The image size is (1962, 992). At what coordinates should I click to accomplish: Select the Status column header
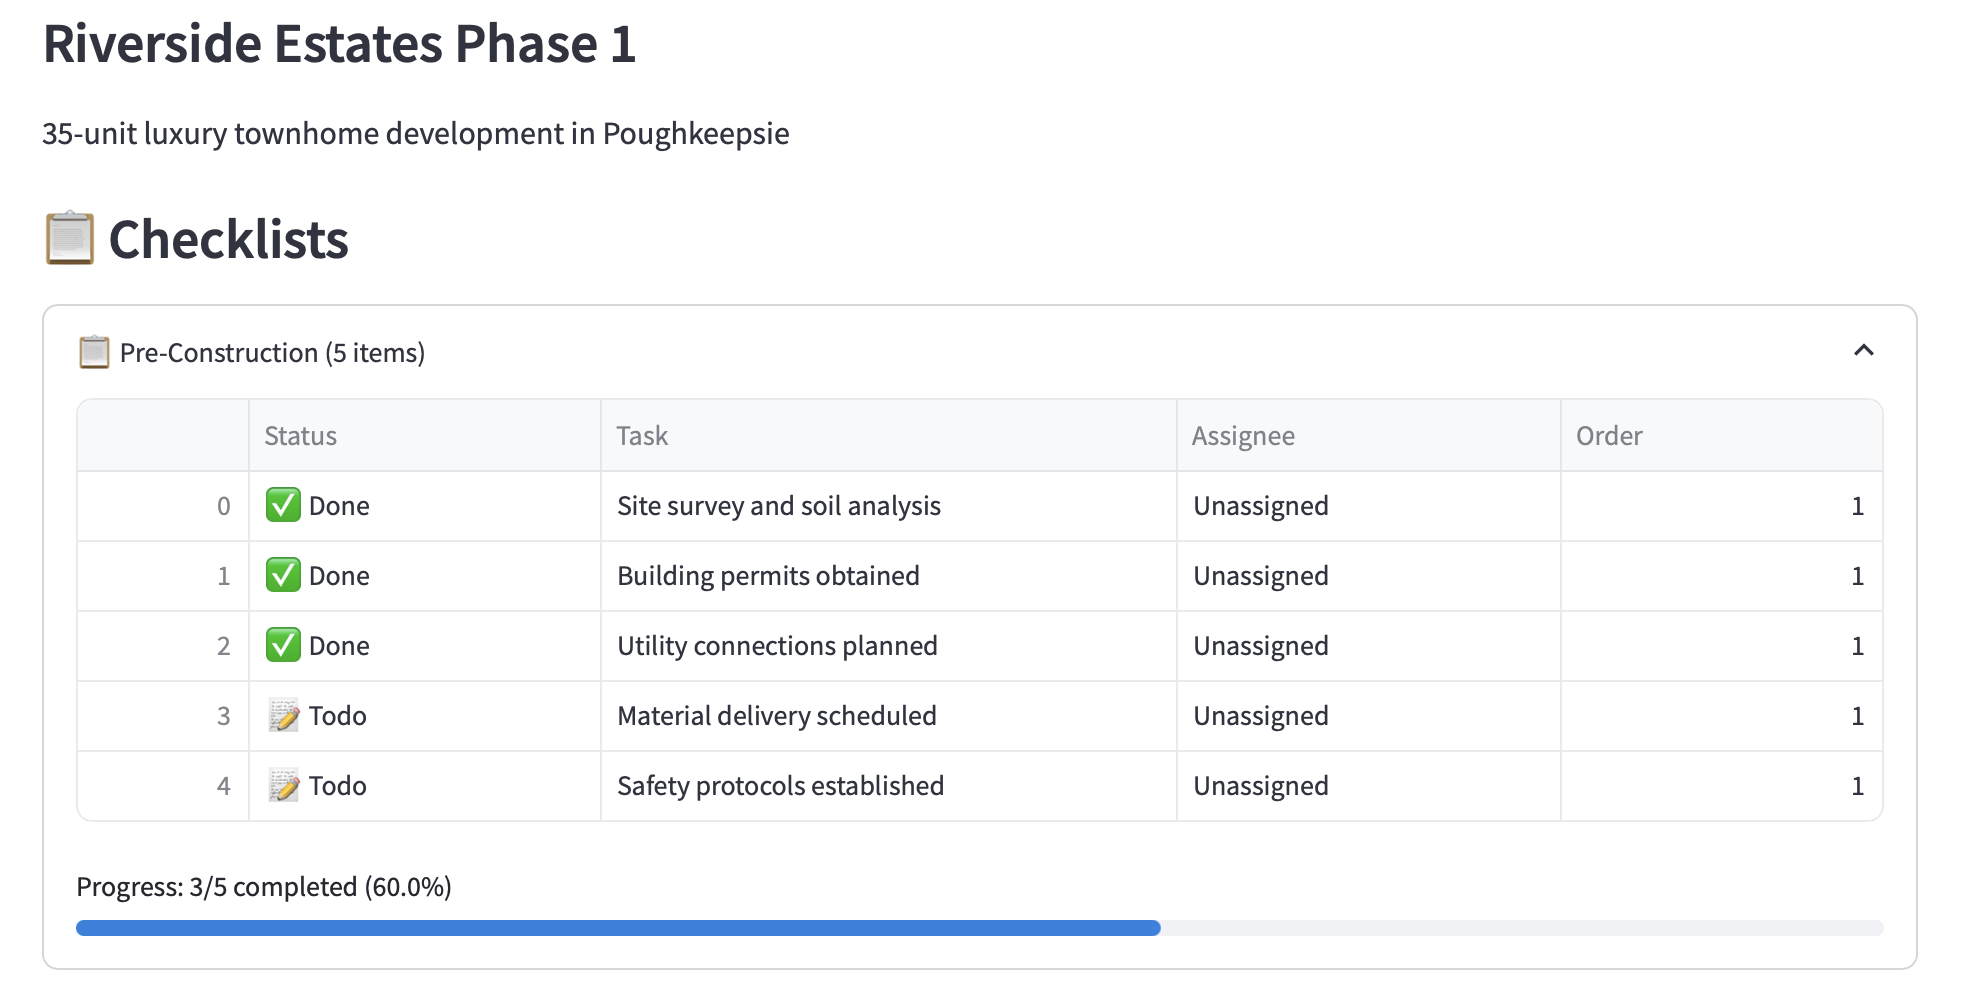tap(300, 435)
